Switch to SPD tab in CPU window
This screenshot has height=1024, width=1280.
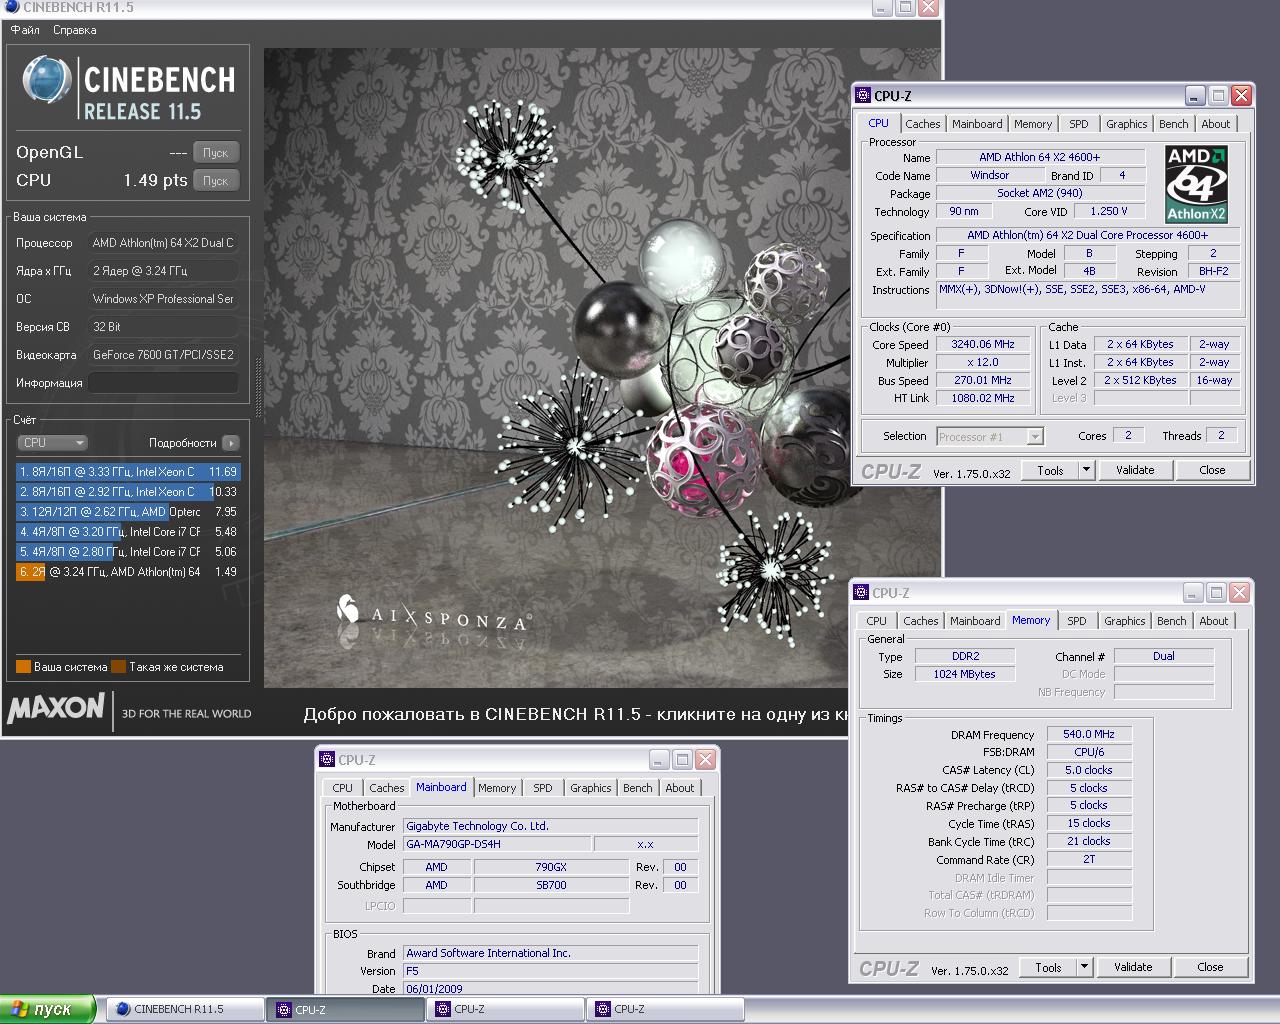coord(1078,124)
